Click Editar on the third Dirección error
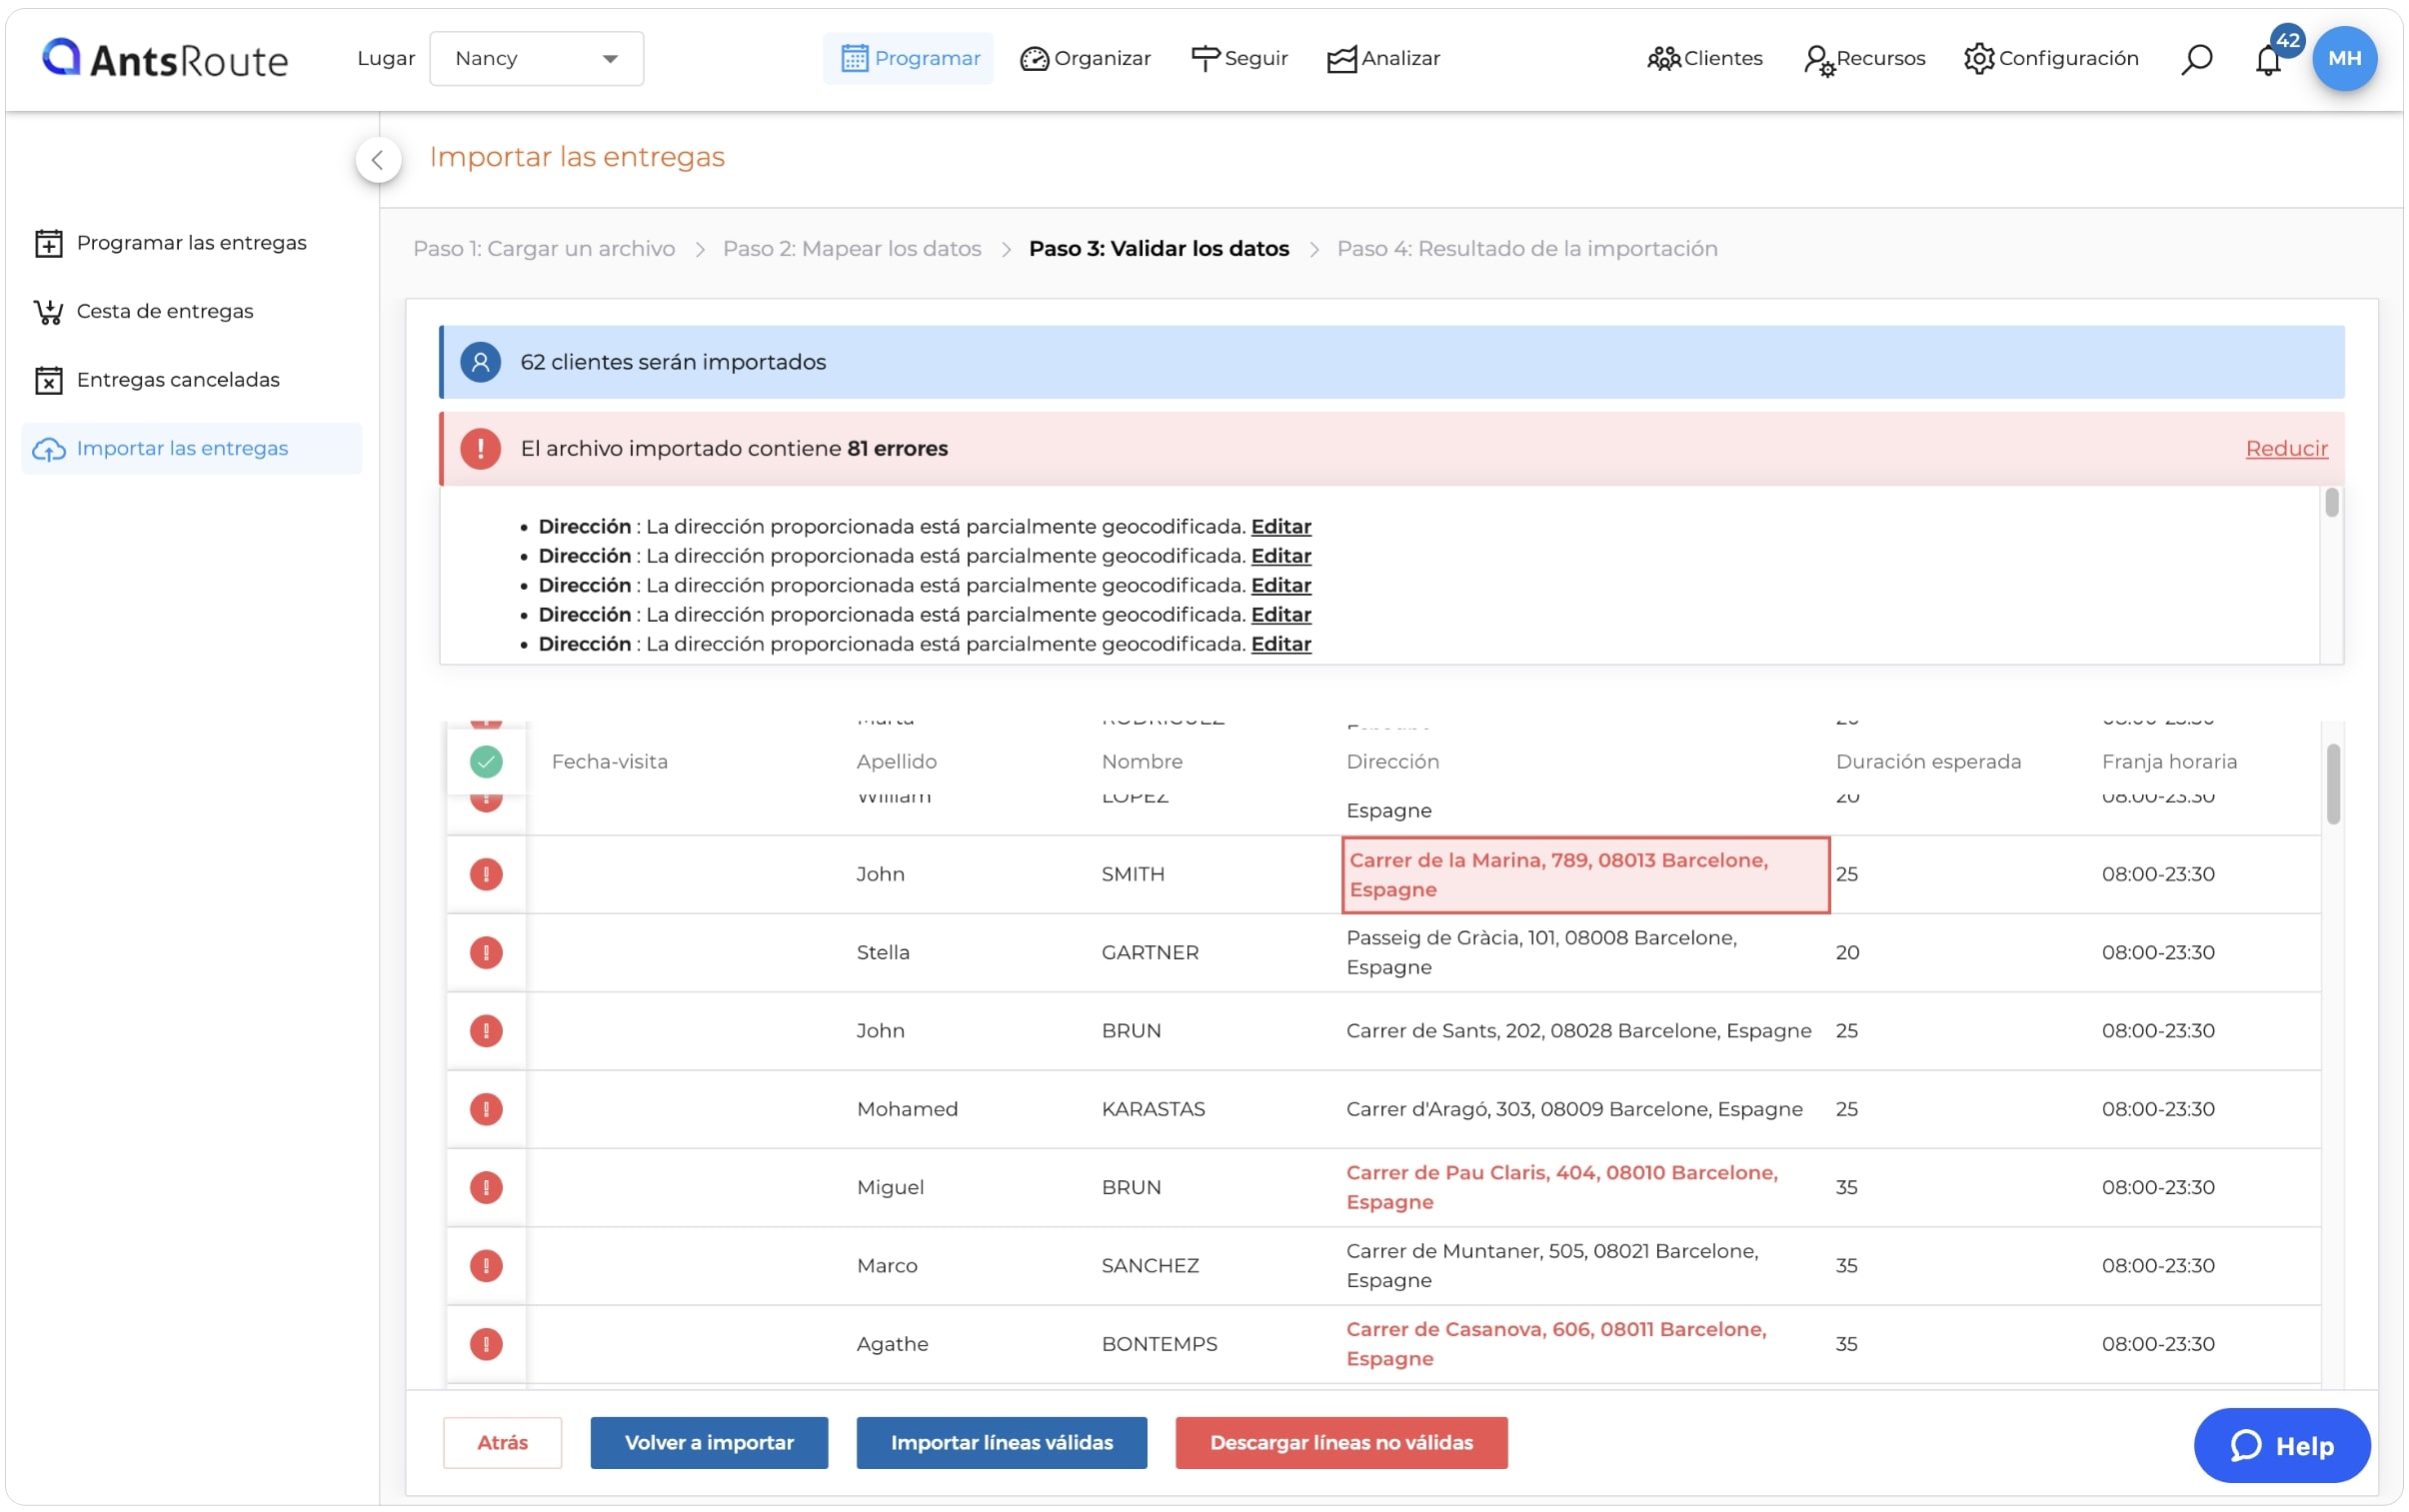This screenshot has height=1512, width=2409. click(x=1281, y=585)
